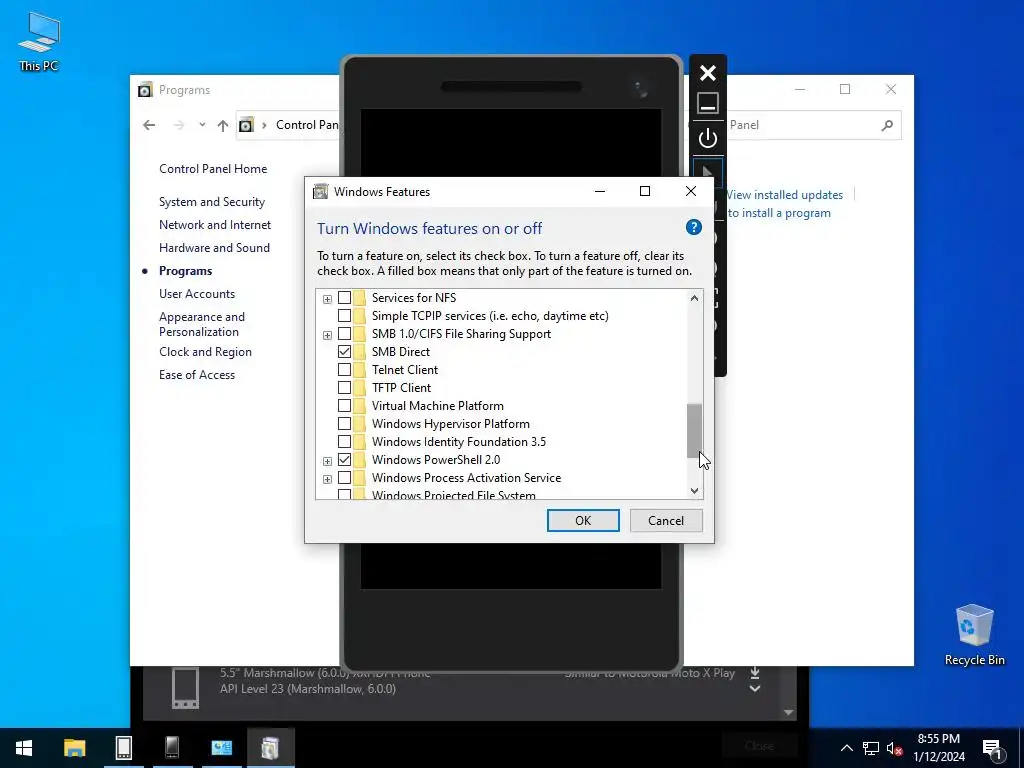The image size is (1024, 768).
Task: Expand Windows Process Activation Service node
Action: point(327,479)
